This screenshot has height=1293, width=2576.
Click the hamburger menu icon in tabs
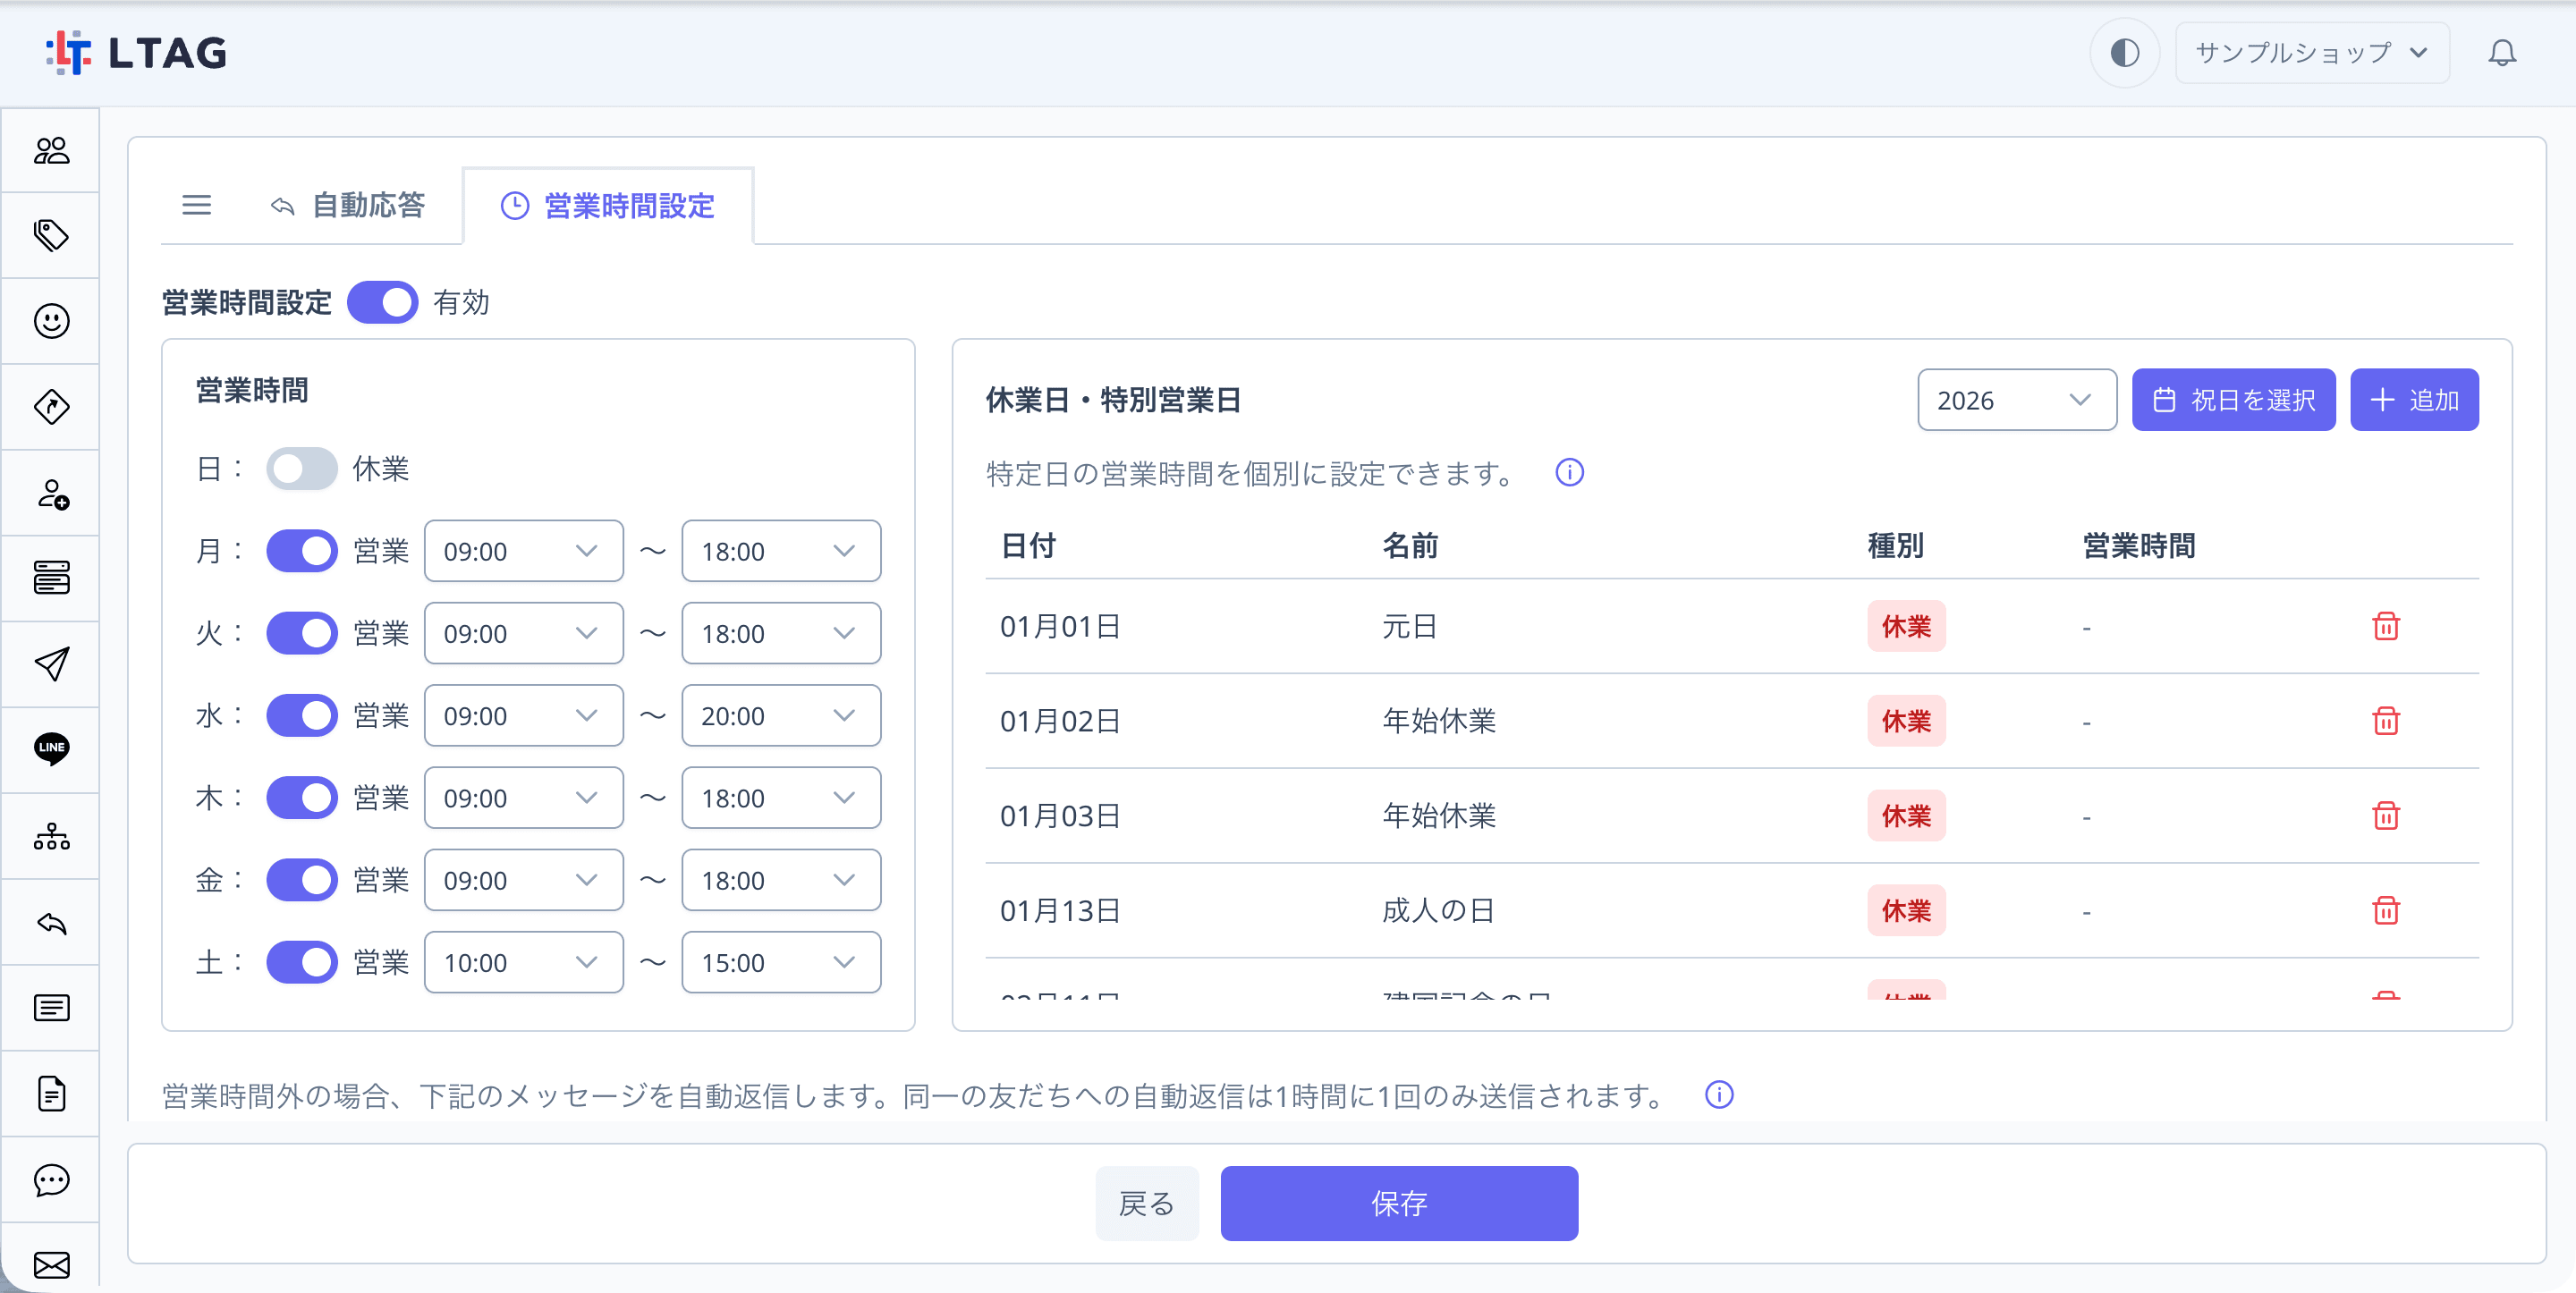click(x=196, y=205)
